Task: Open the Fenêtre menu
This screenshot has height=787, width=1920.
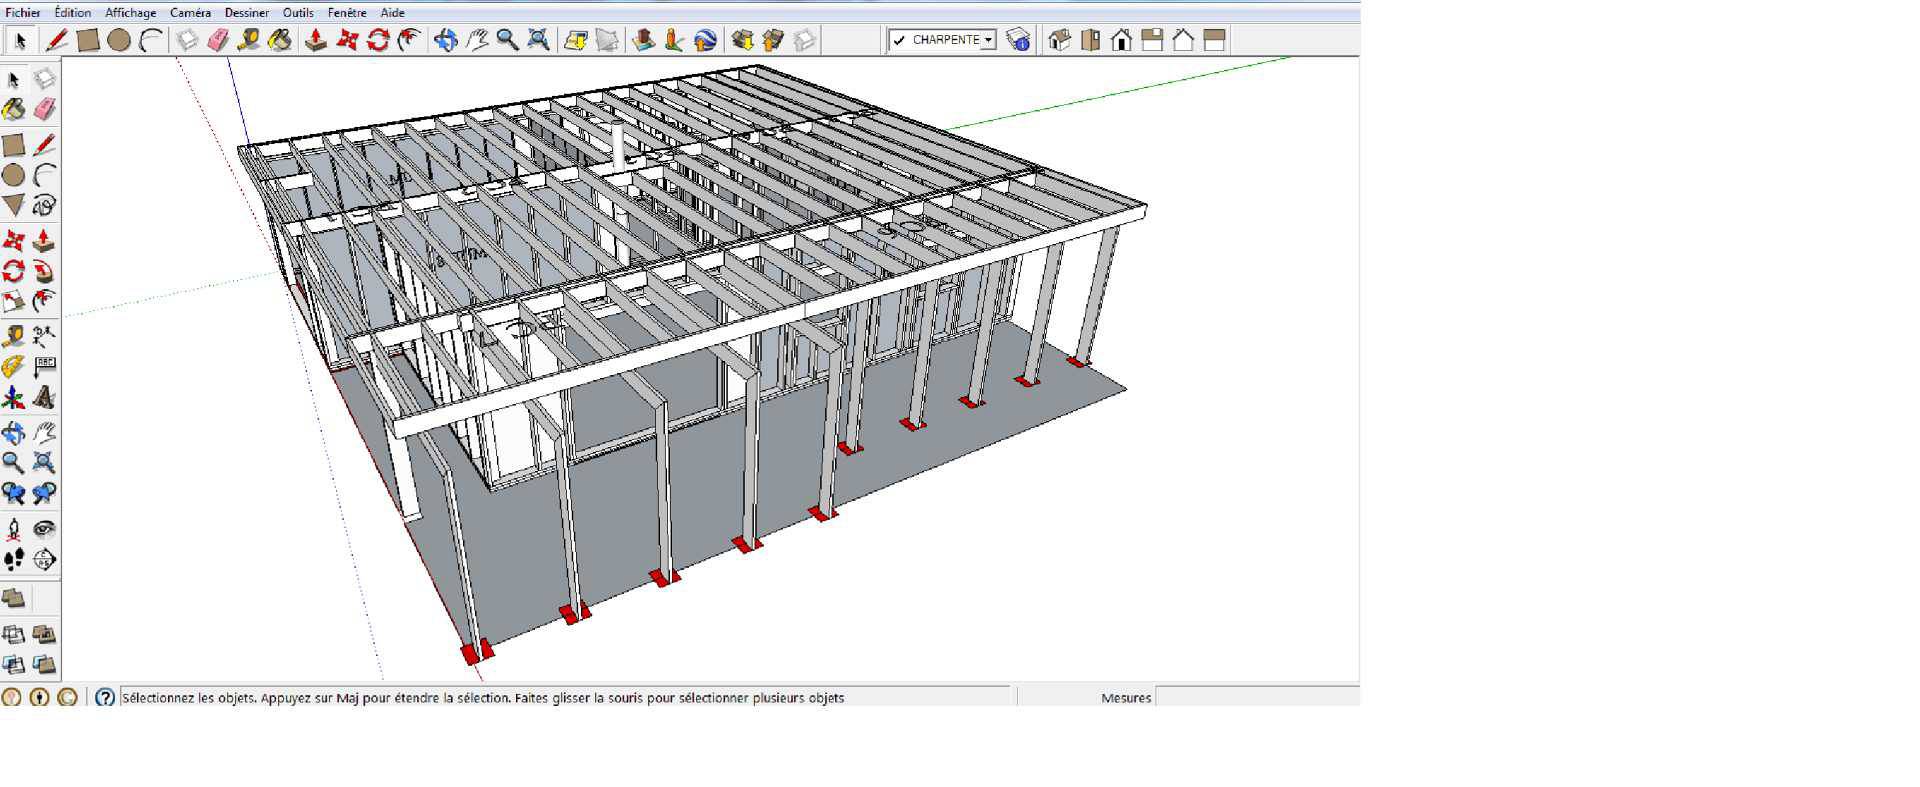Action: point(347,13)
